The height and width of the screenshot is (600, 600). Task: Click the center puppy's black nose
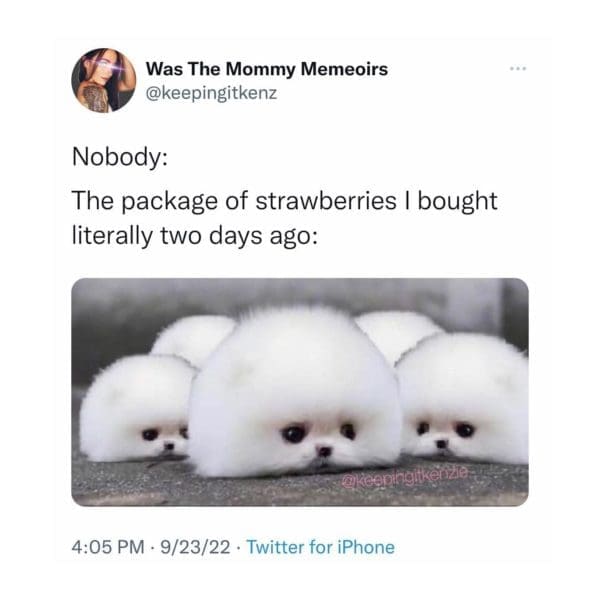point(324,452)
